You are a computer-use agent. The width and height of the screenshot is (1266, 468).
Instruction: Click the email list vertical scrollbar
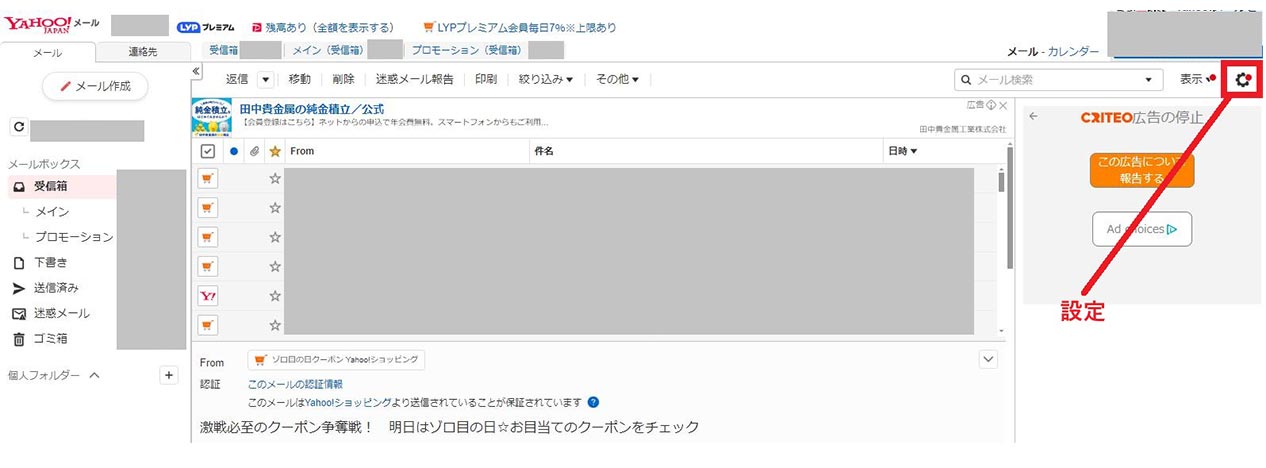pos(1001,250)
